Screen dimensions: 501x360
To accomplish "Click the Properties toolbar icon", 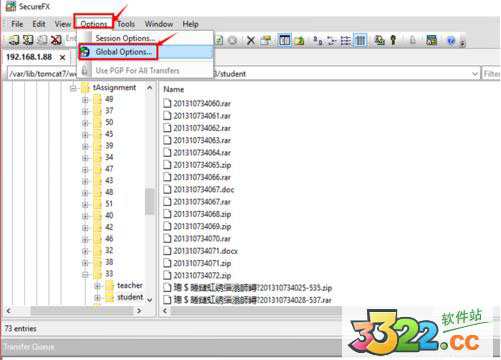I will tap(266, 41).
